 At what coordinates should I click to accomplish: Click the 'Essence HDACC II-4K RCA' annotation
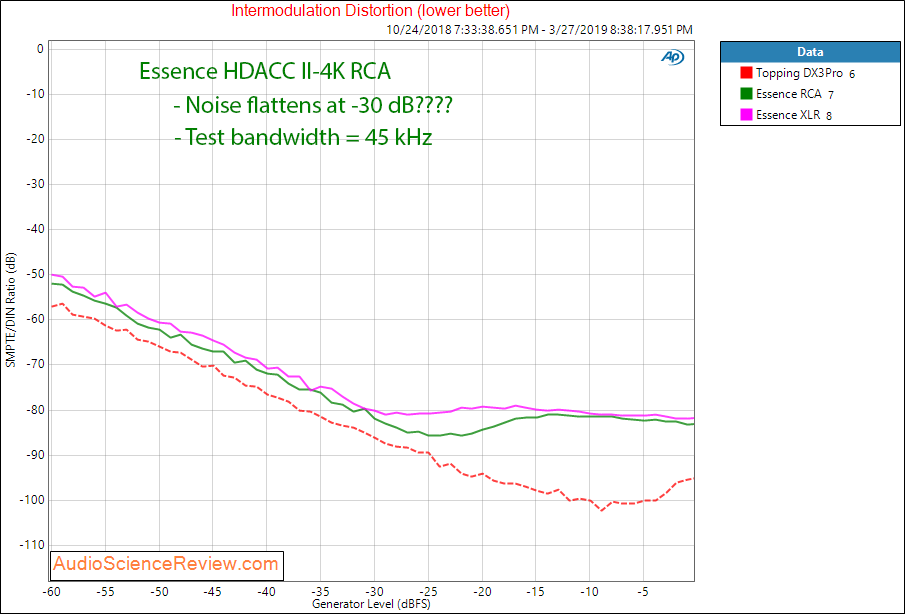tap(265, 72)
